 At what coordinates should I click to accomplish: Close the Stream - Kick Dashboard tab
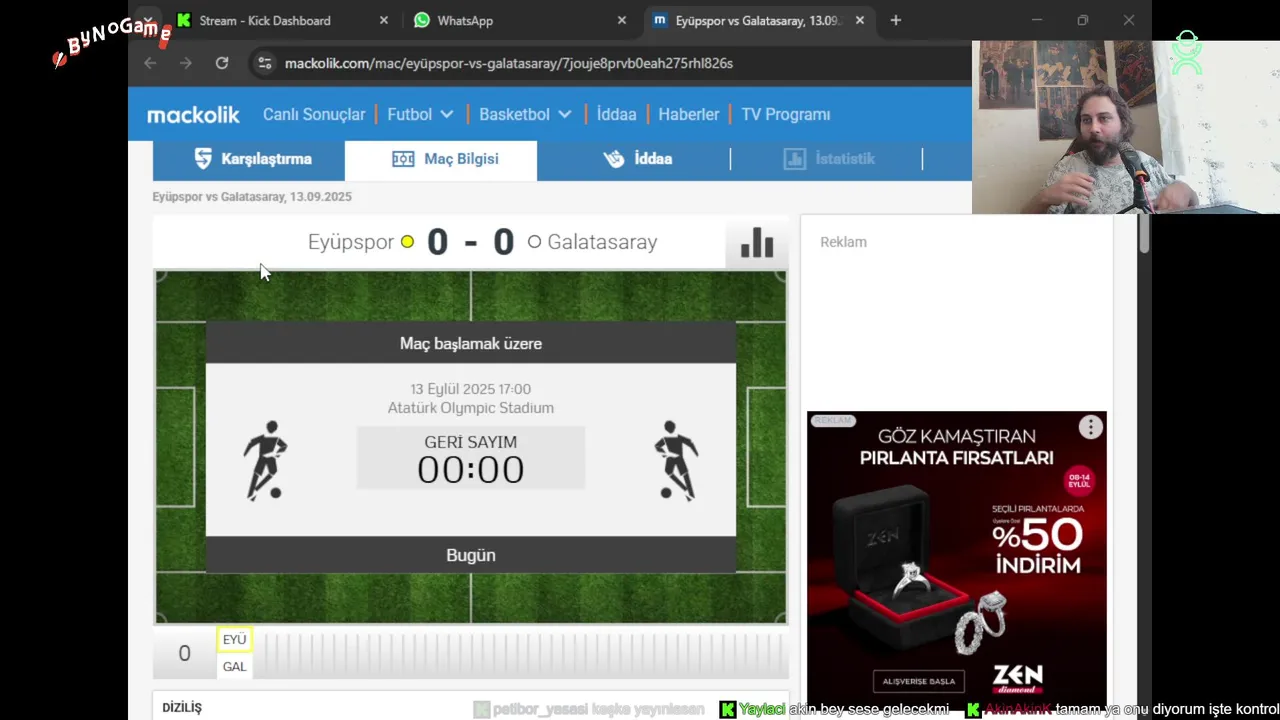tap(384, 20)
